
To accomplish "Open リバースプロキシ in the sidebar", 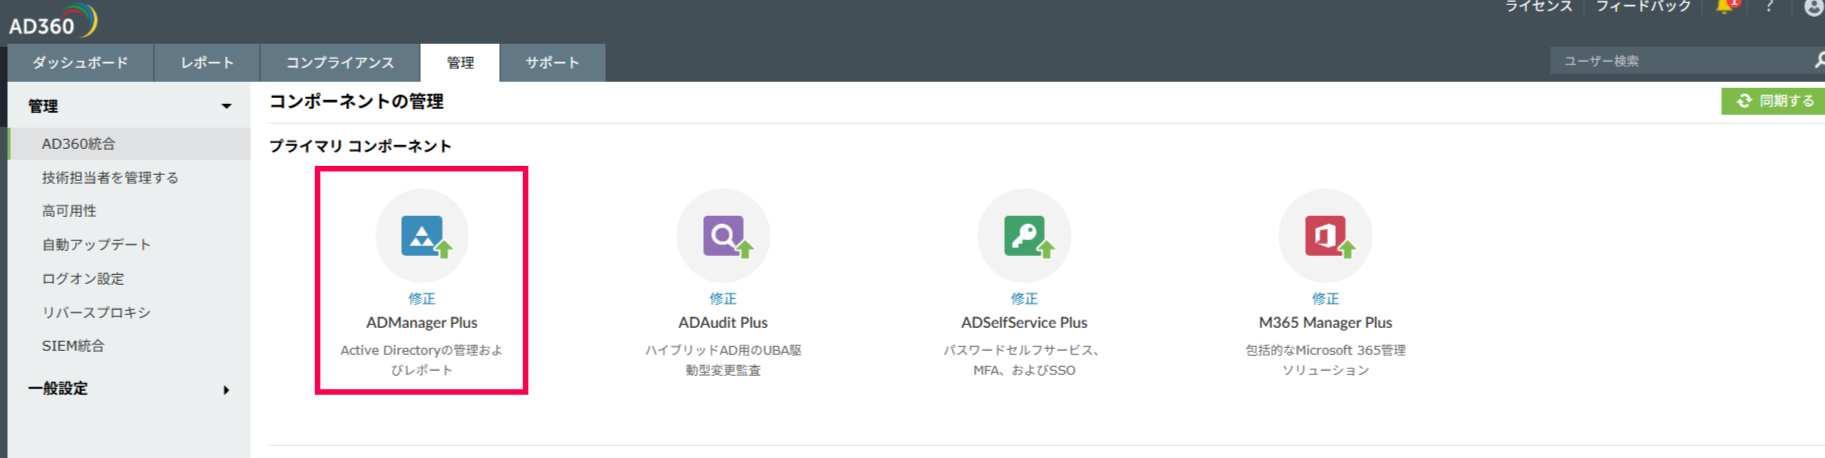I will point(96,312).
